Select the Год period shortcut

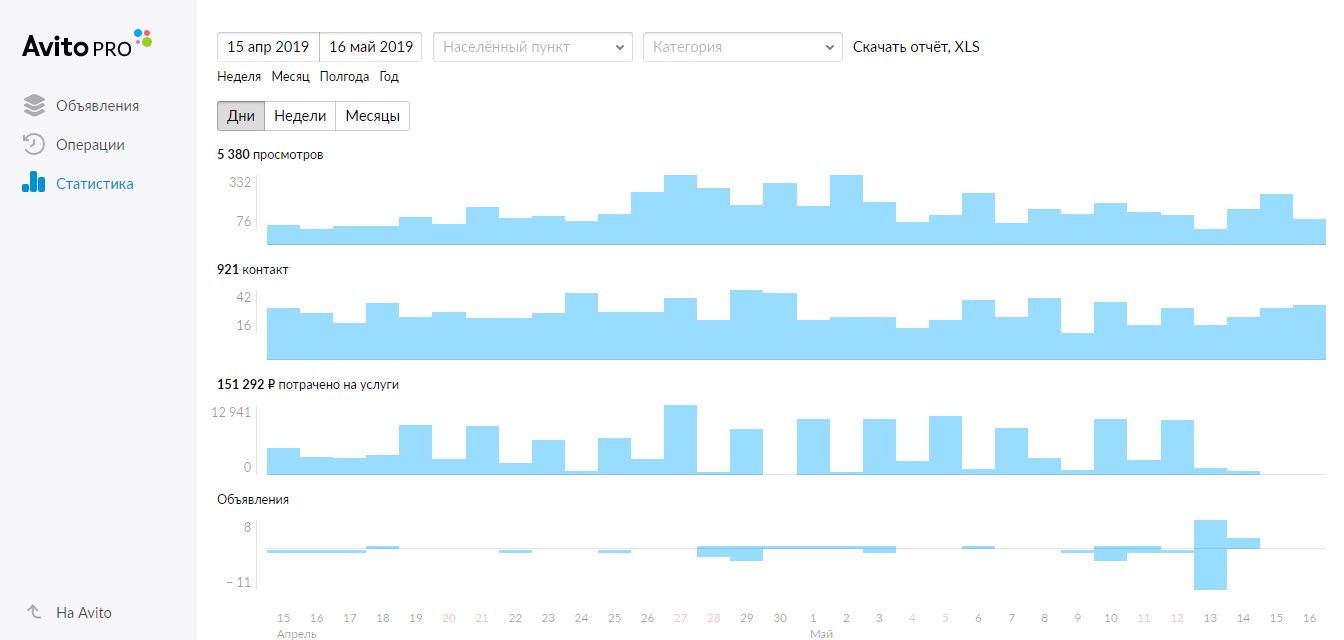pos(389,77)
